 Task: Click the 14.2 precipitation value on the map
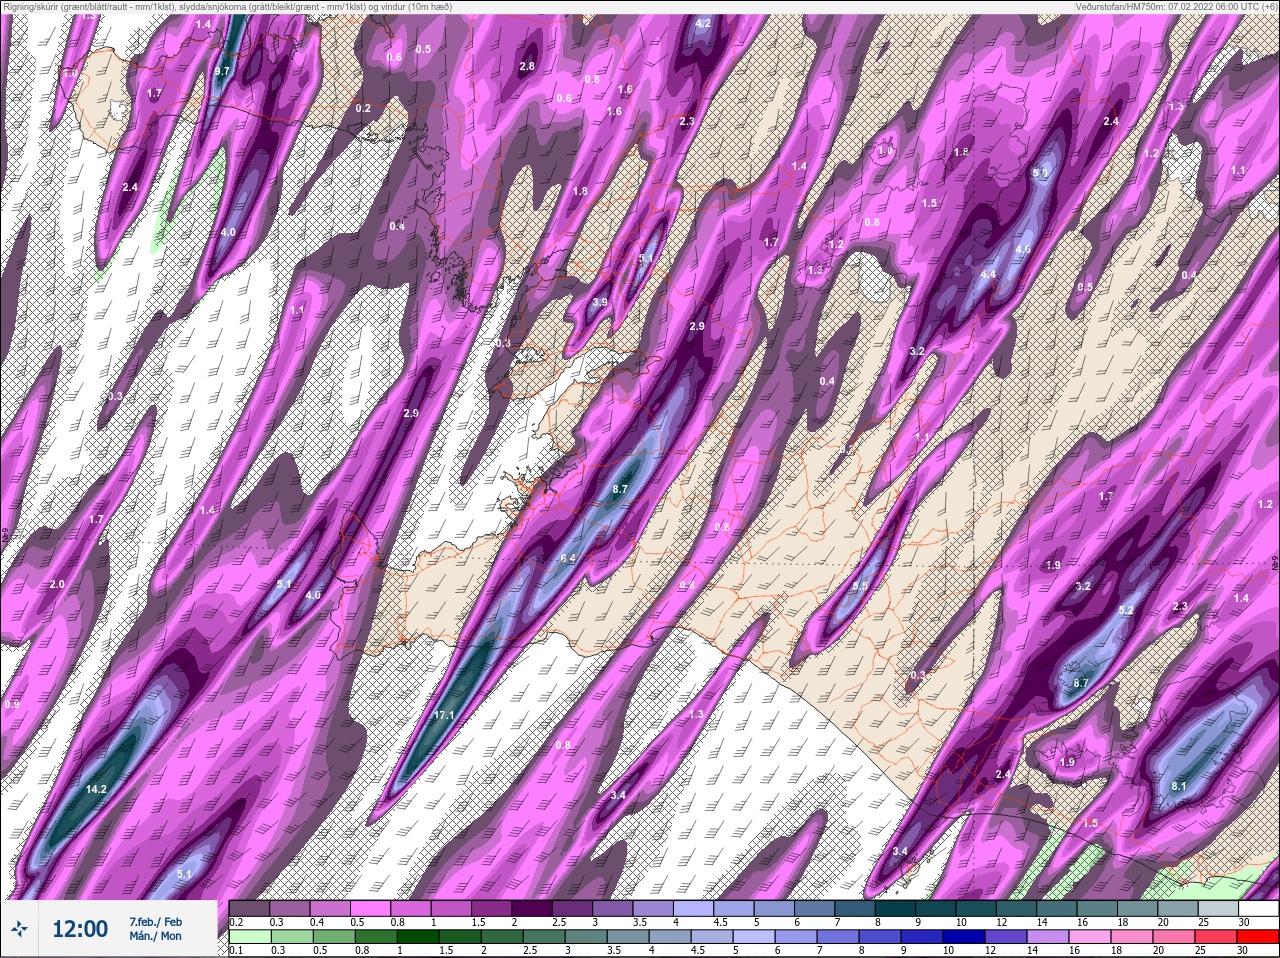pos(96,789)
